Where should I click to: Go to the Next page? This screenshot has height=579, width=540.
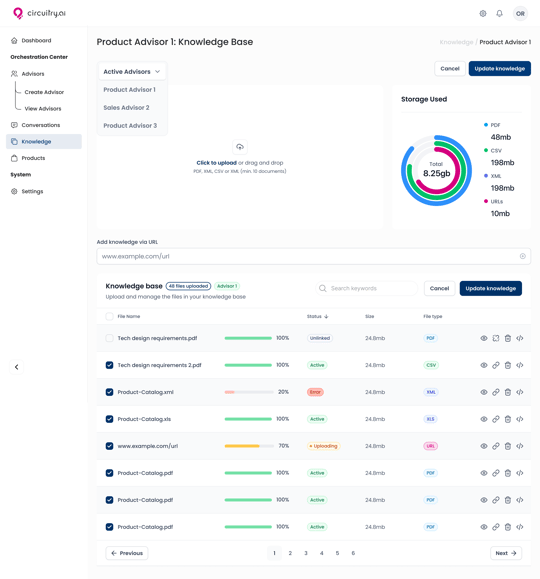coord(506,553)
